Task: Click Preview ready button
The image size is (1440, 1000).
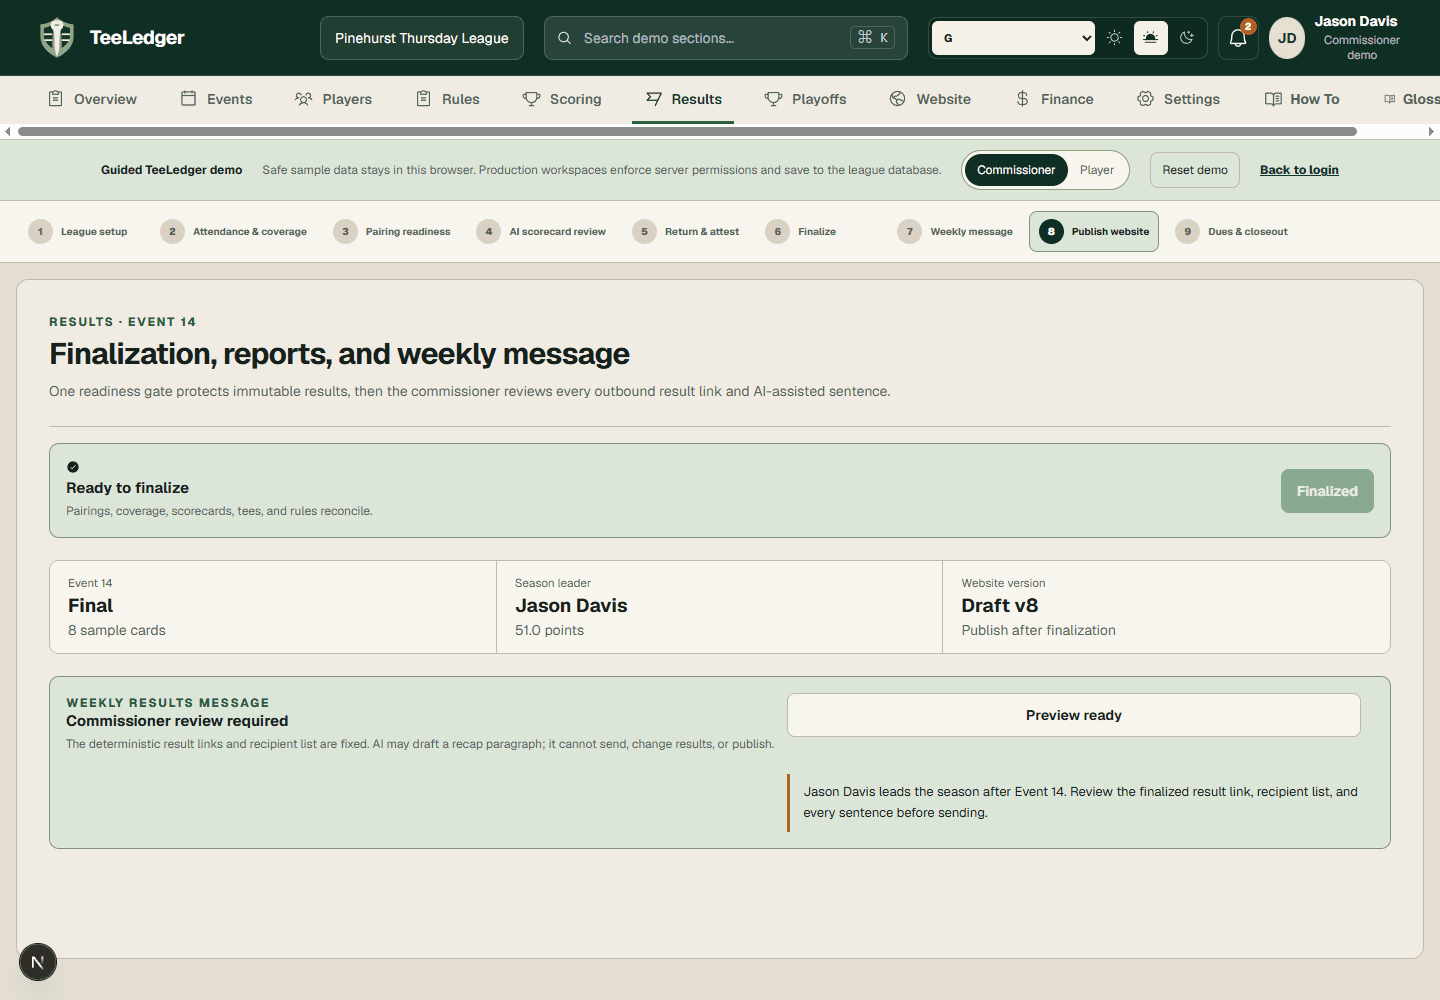Action: click(x=1074, y=715)
